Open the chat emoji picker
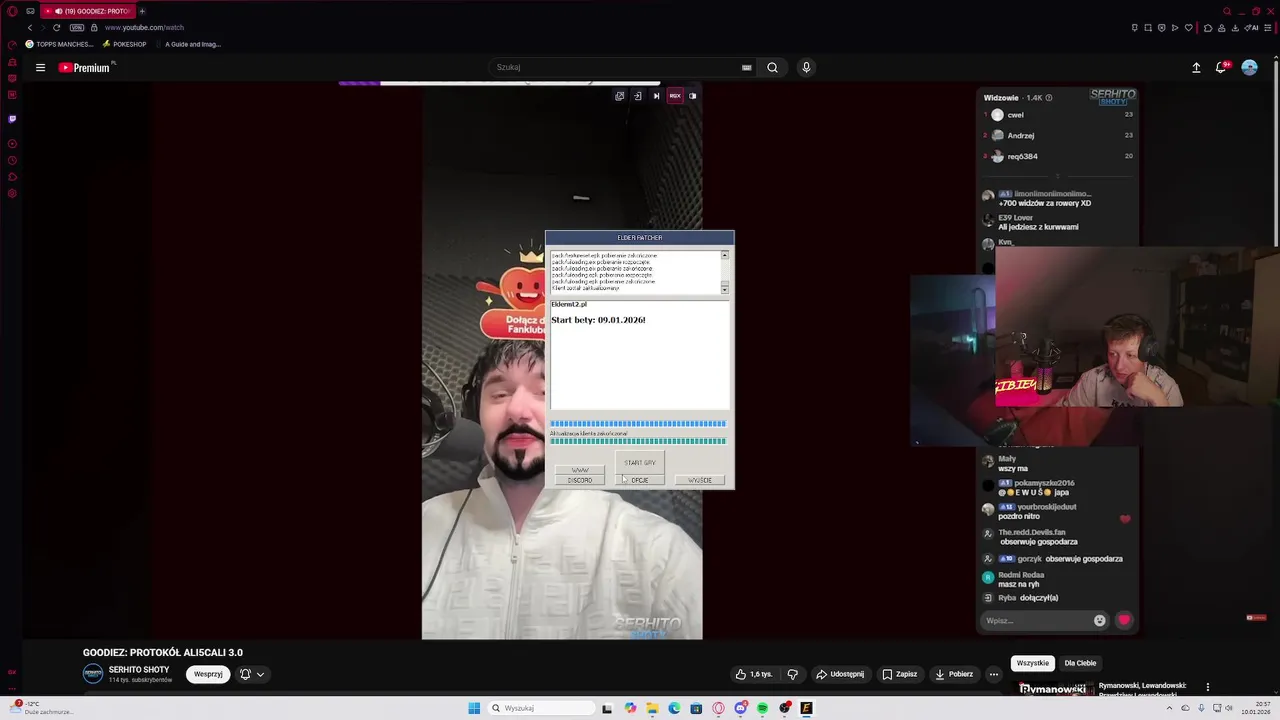The height and width of the screenshot is (720, 1280). [1100, 620]
